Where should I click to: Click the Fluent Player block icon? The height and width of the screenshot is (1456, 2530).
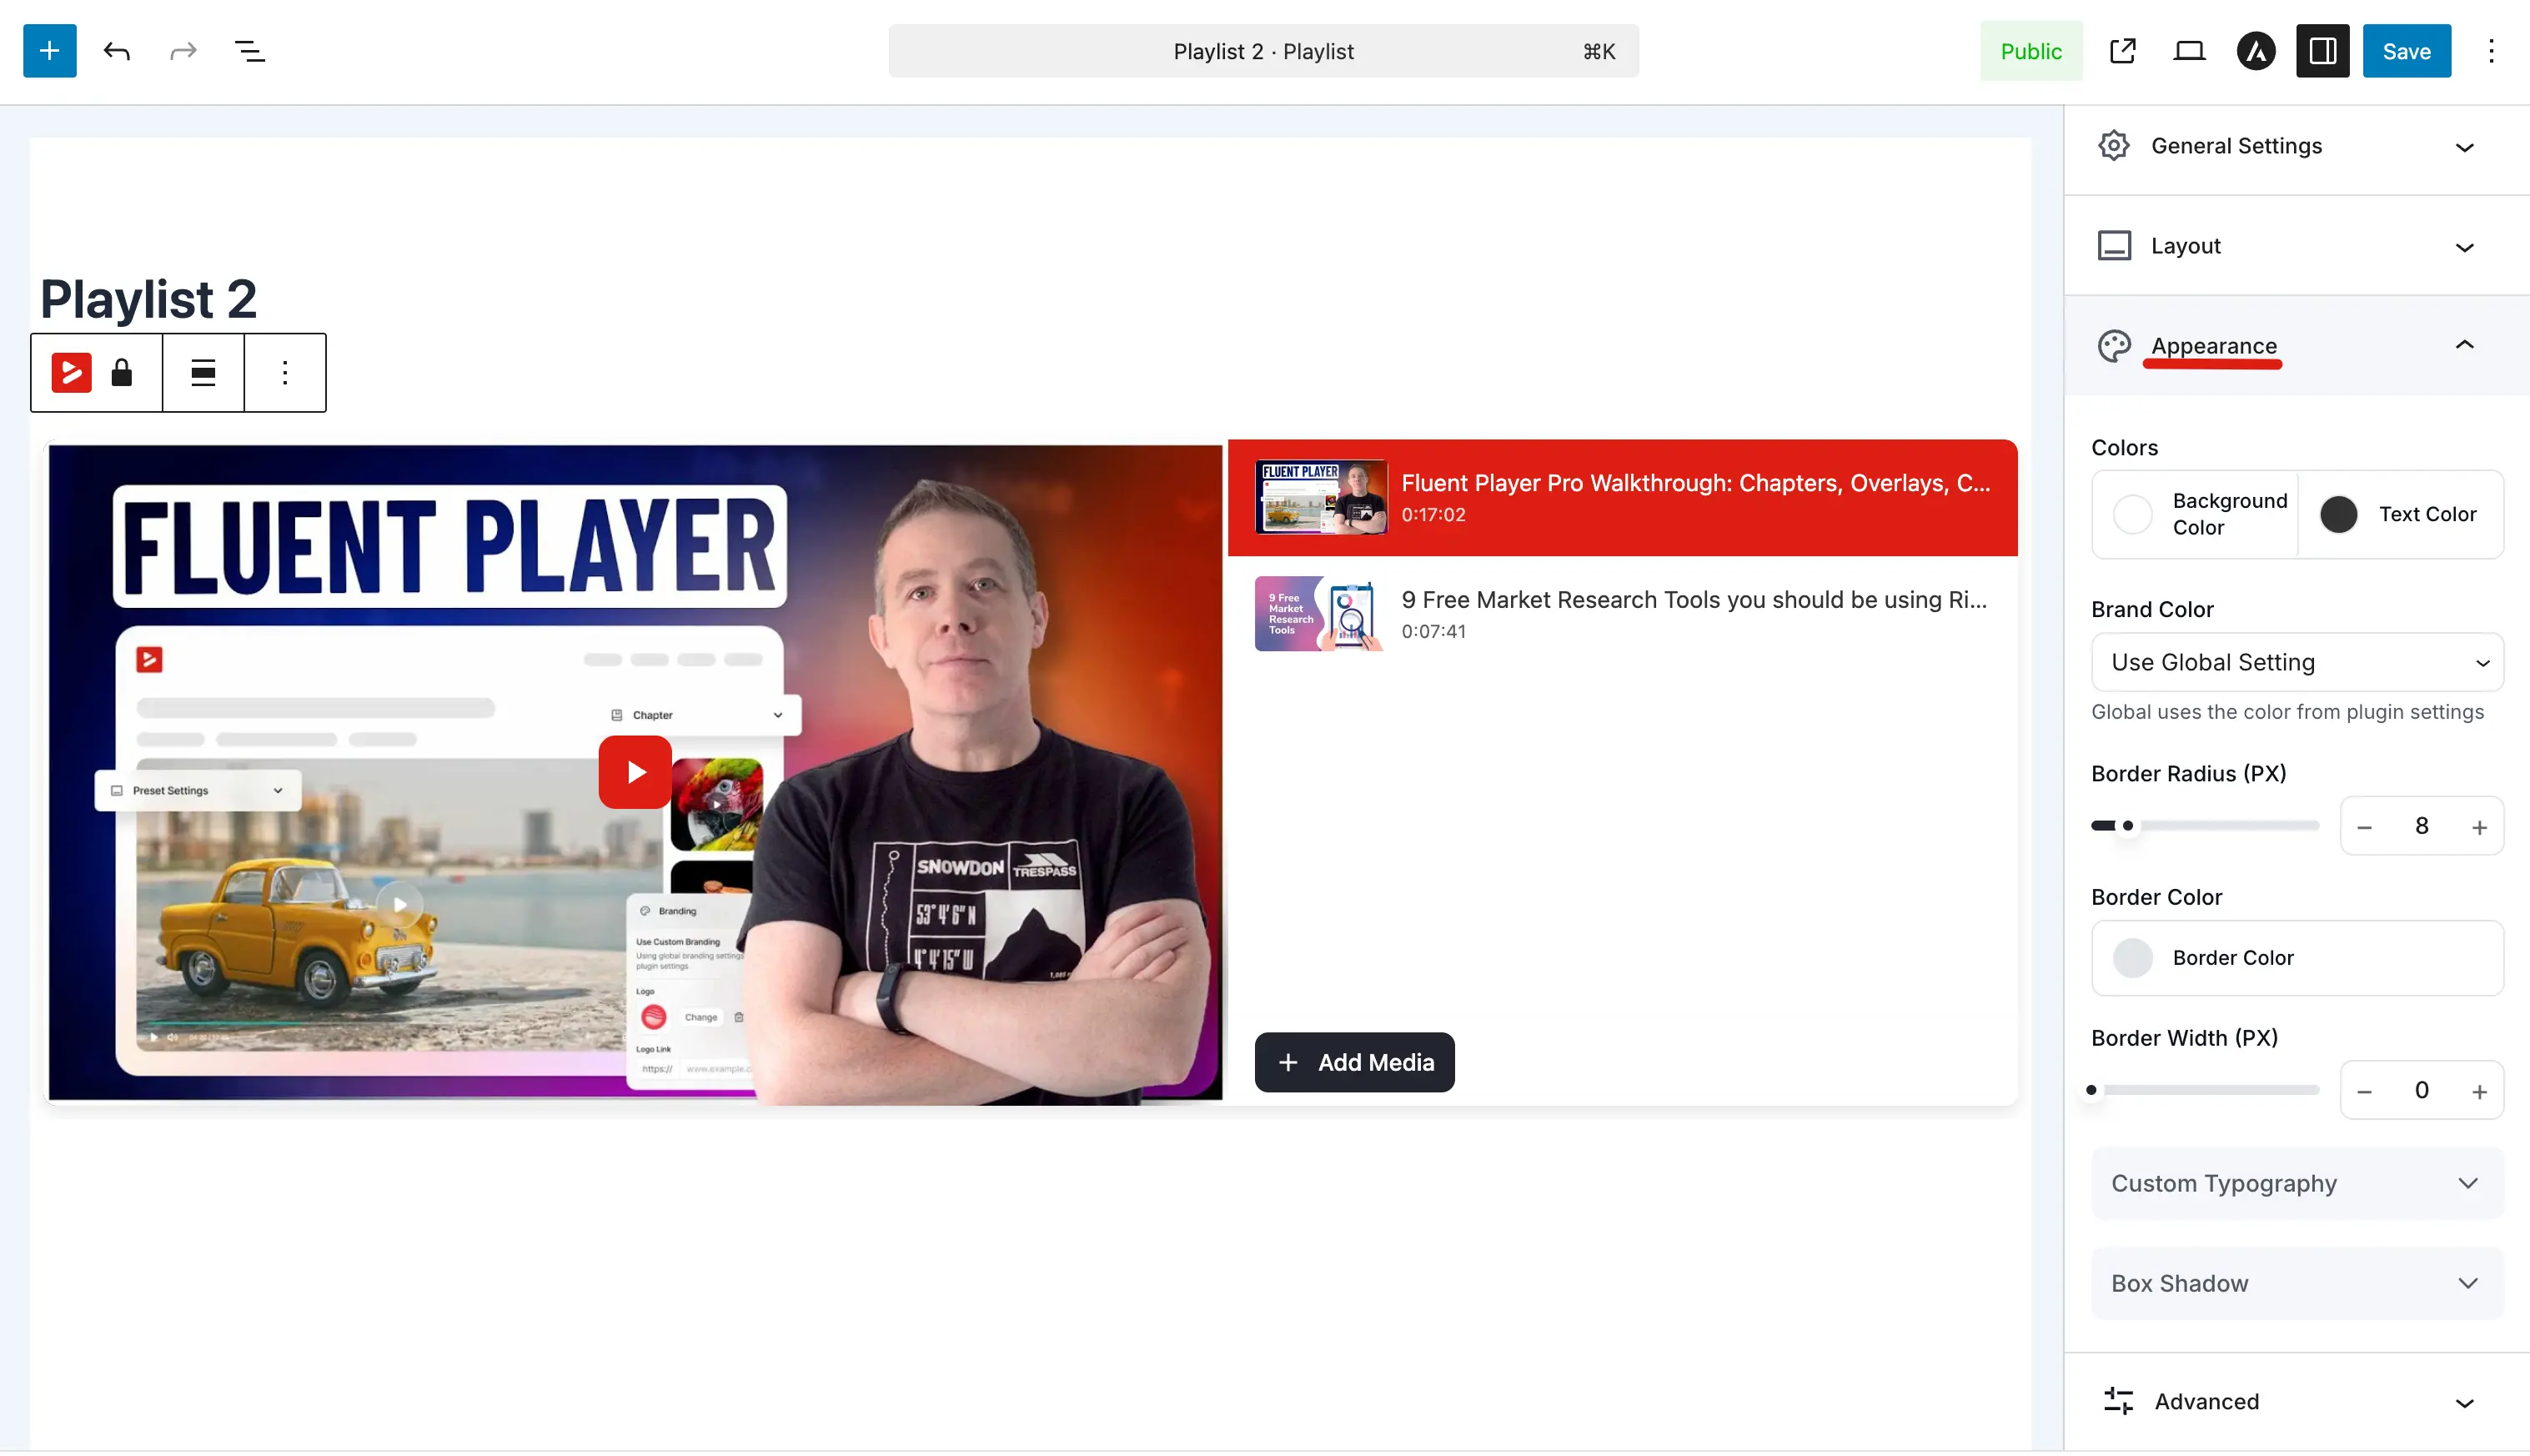click(x=71, y=373)
